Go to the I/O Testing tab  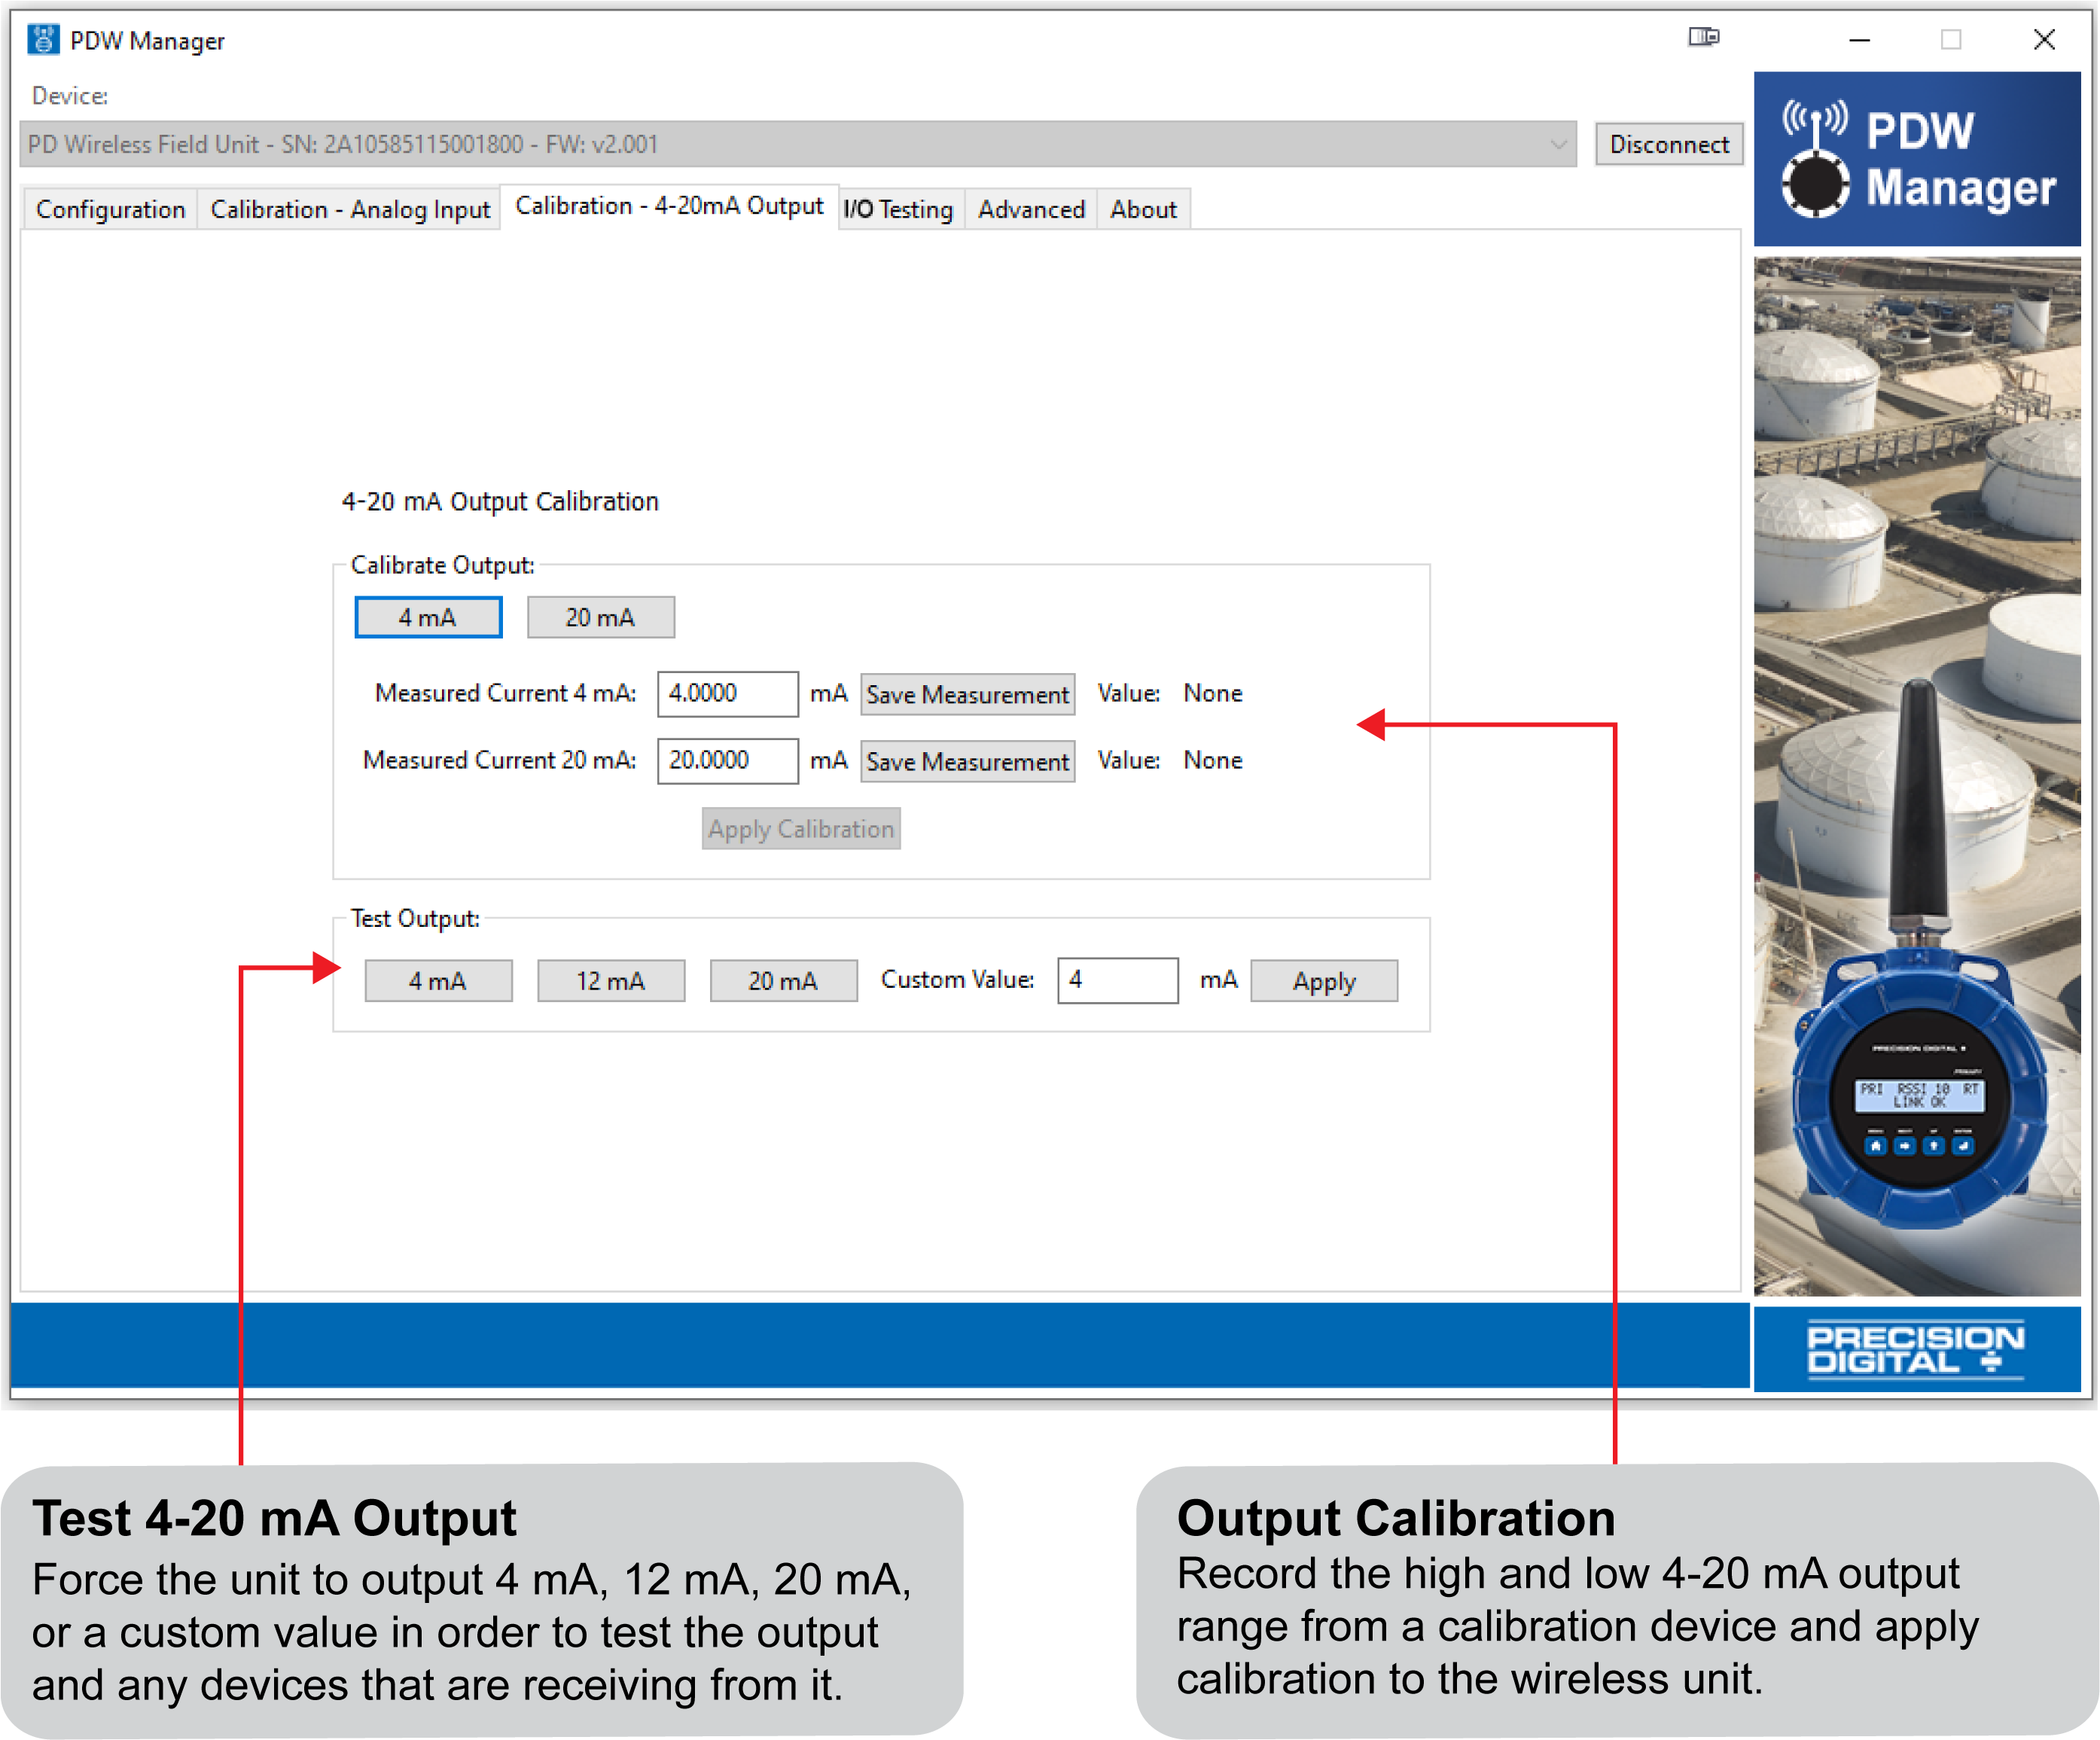pos(898,209)
